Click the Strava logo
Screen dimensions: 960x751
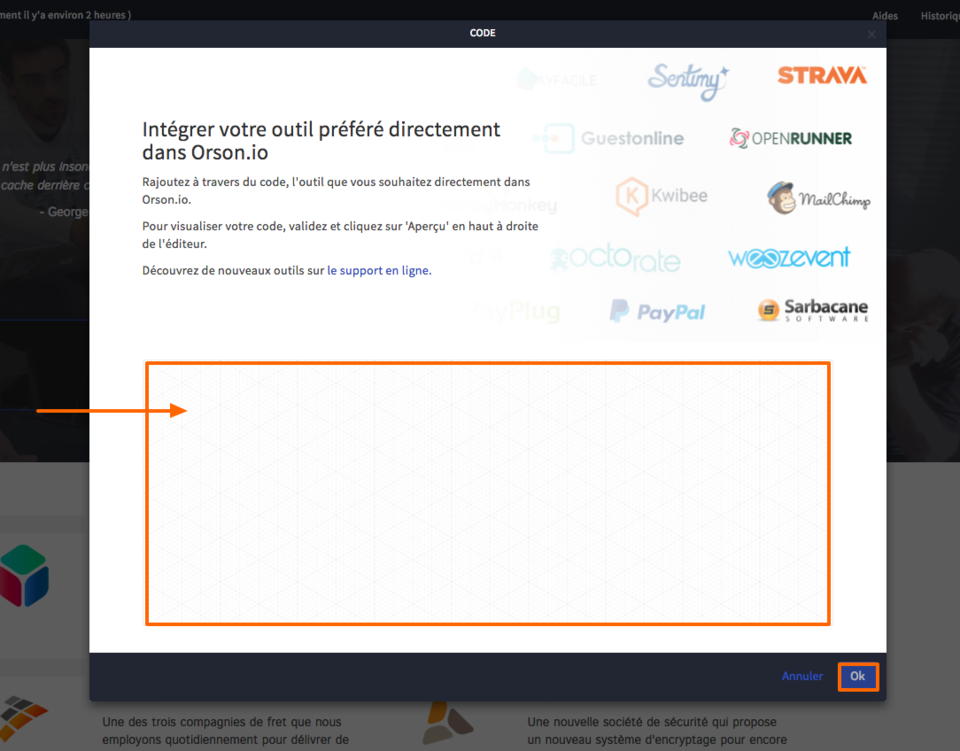822,75
